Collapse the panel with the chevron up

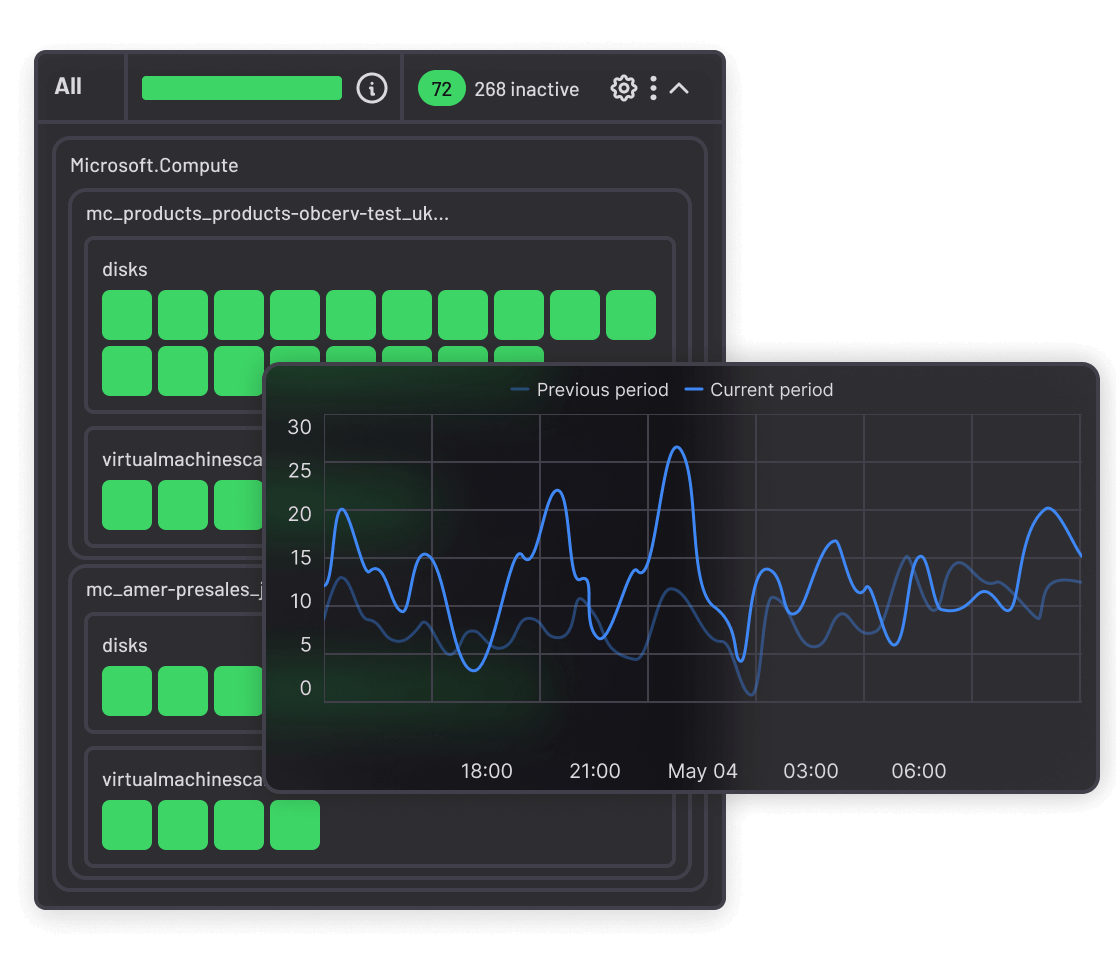[x=679, y=88]
